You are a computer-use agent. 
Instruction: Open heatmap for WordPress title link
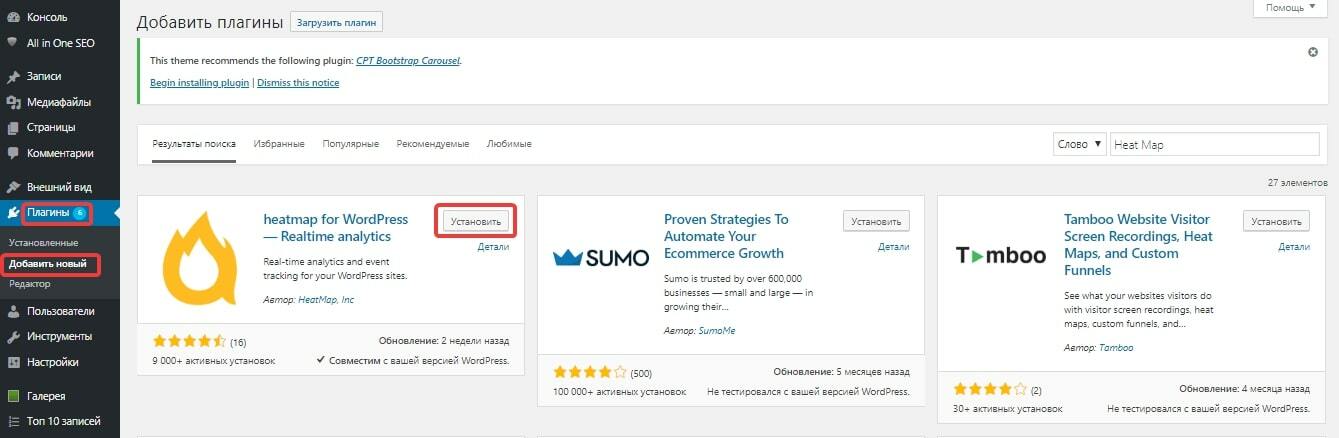tap(335, 228)
